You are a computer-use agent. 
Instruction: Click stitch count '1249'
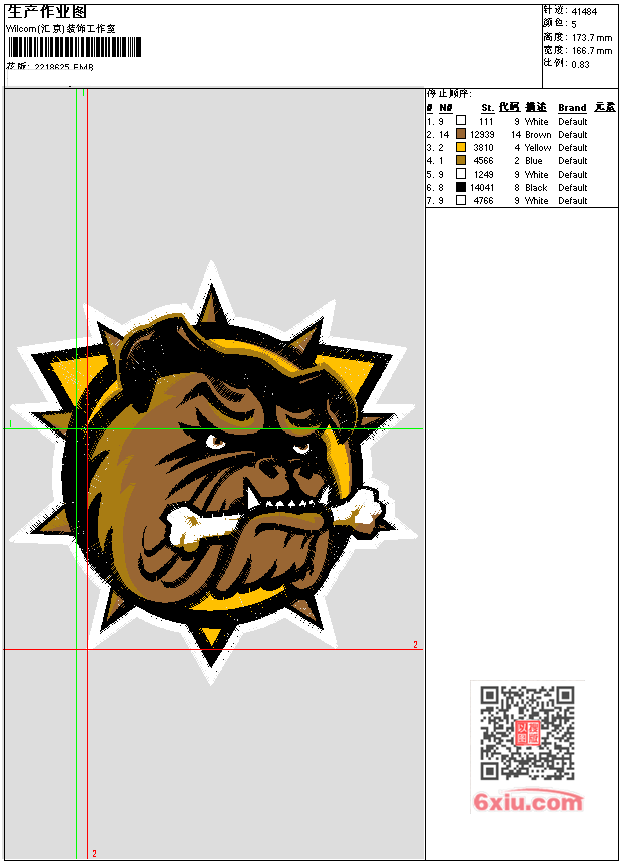(483, 175)
